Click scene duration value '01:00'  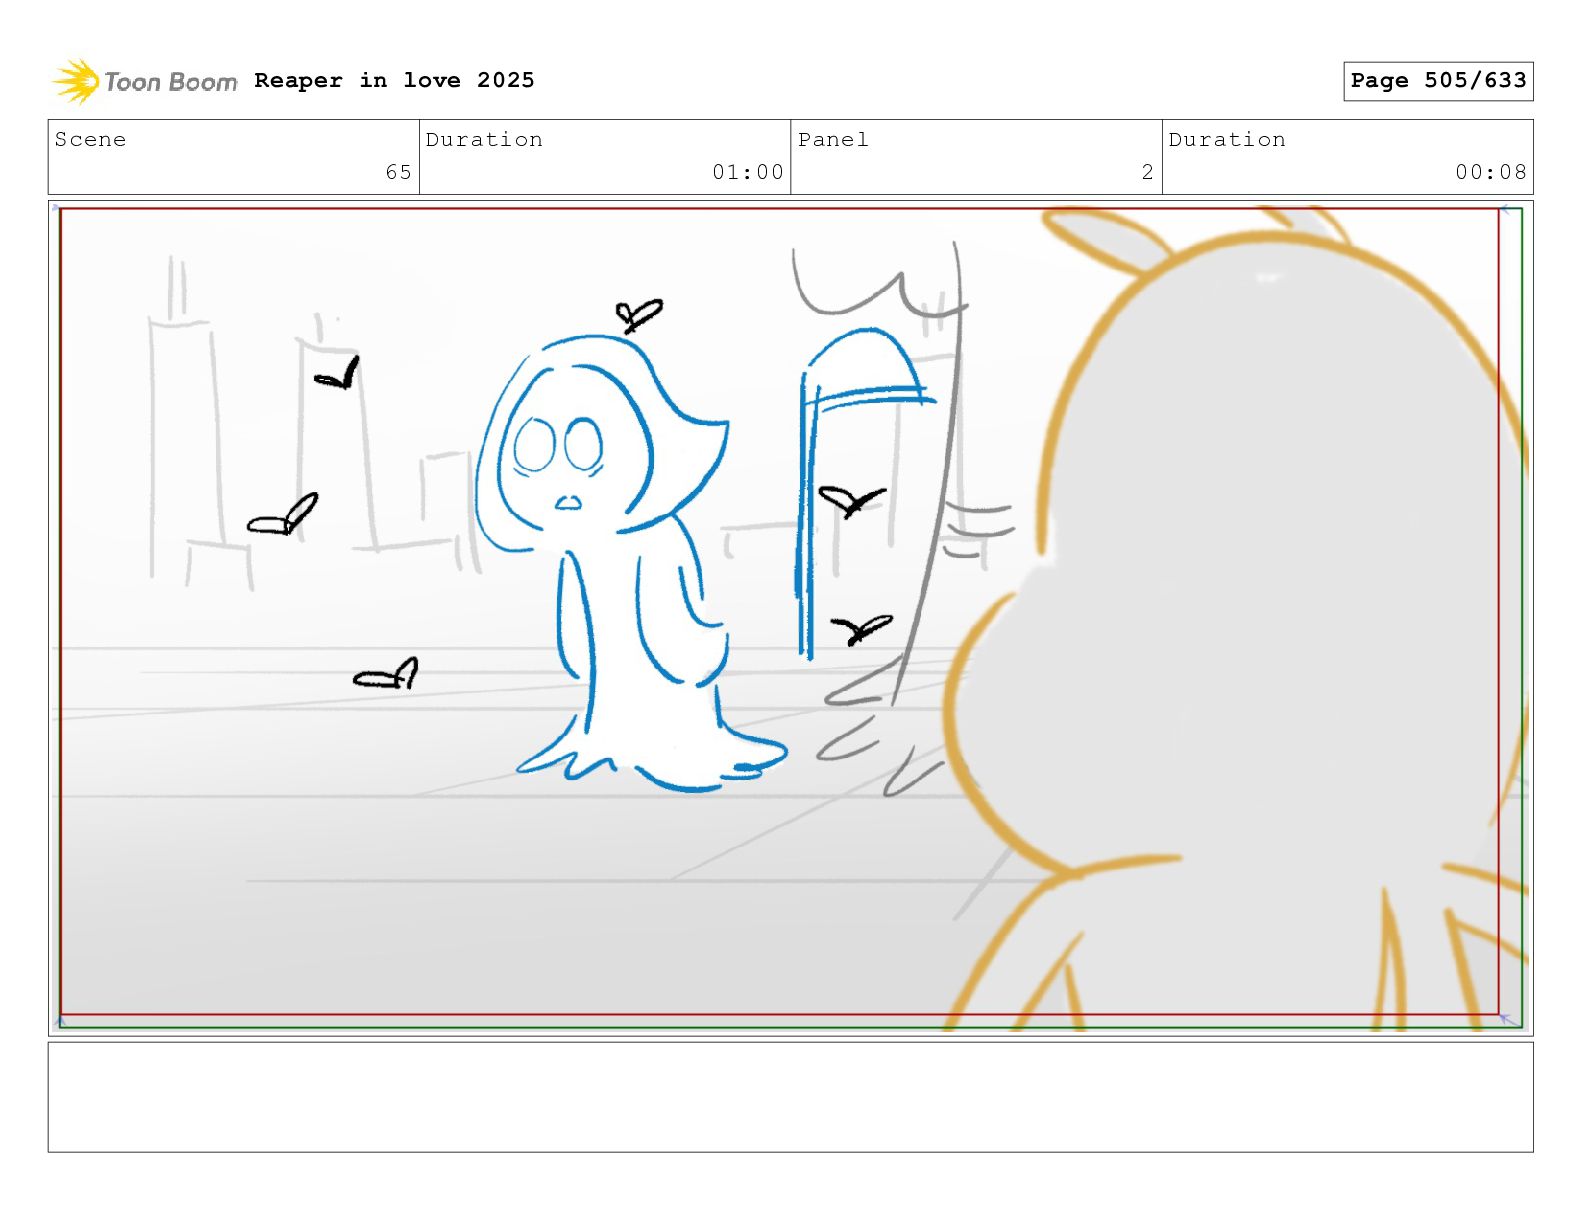point(748,172)
